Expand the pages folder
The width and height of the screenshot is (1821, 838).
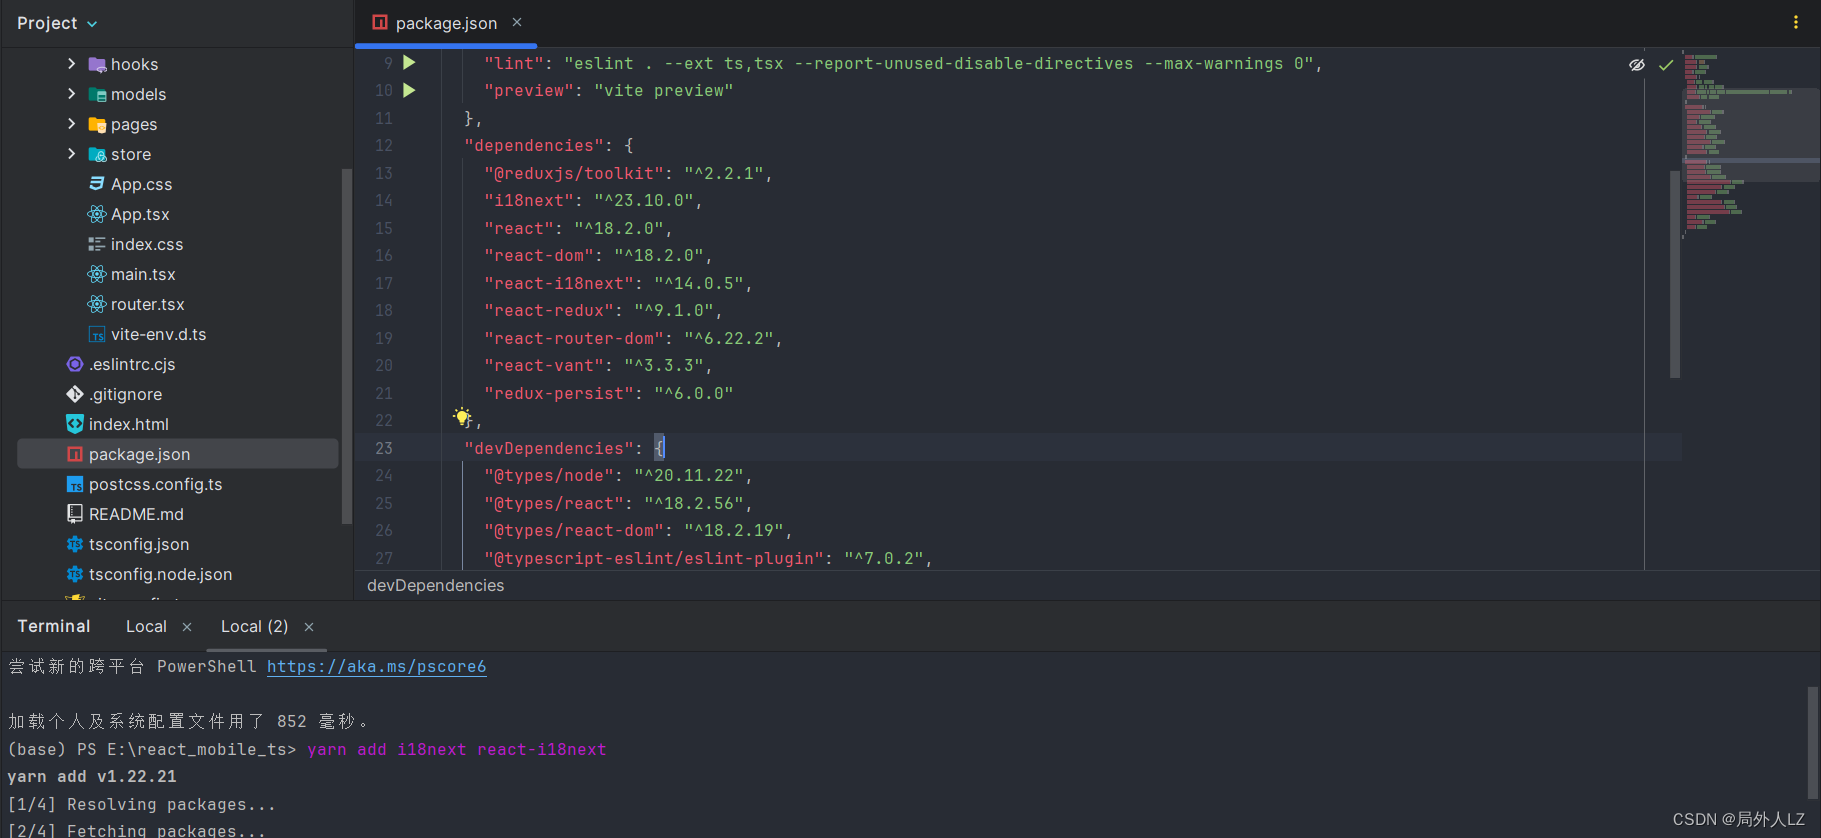tap(71, 124)
